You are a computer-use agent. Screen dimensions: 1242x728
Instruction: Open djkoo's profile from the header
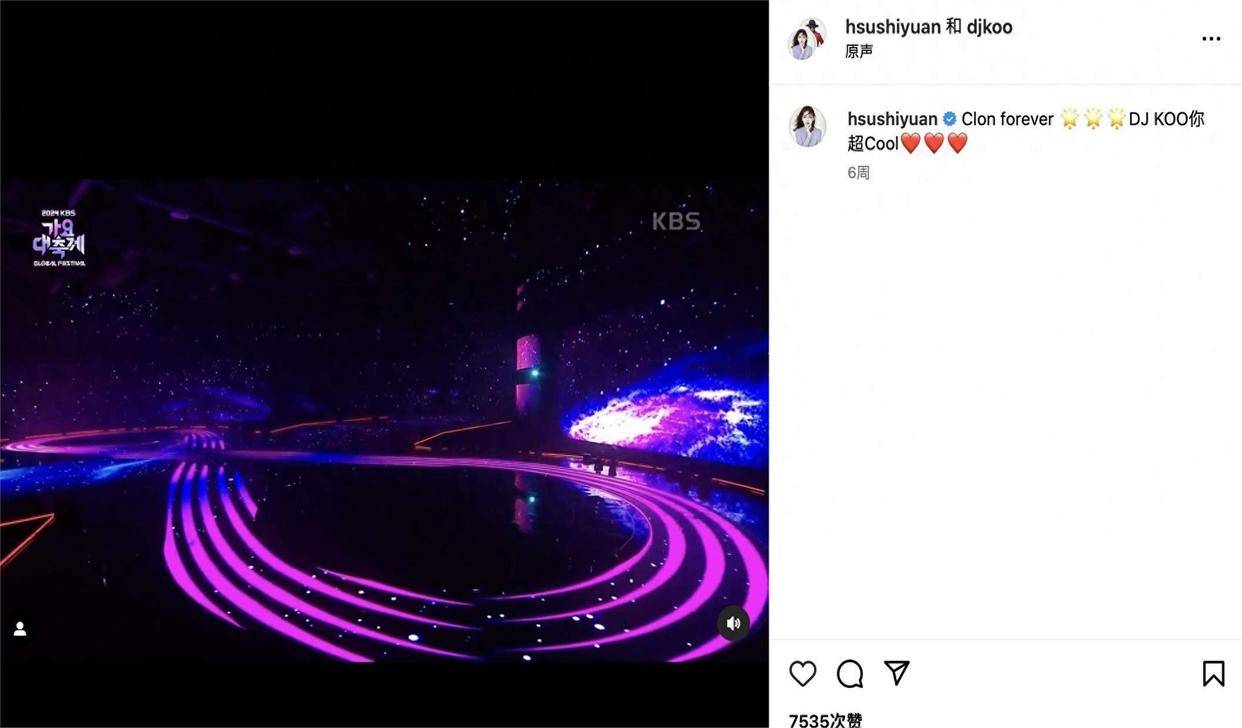tap(989, 27)
